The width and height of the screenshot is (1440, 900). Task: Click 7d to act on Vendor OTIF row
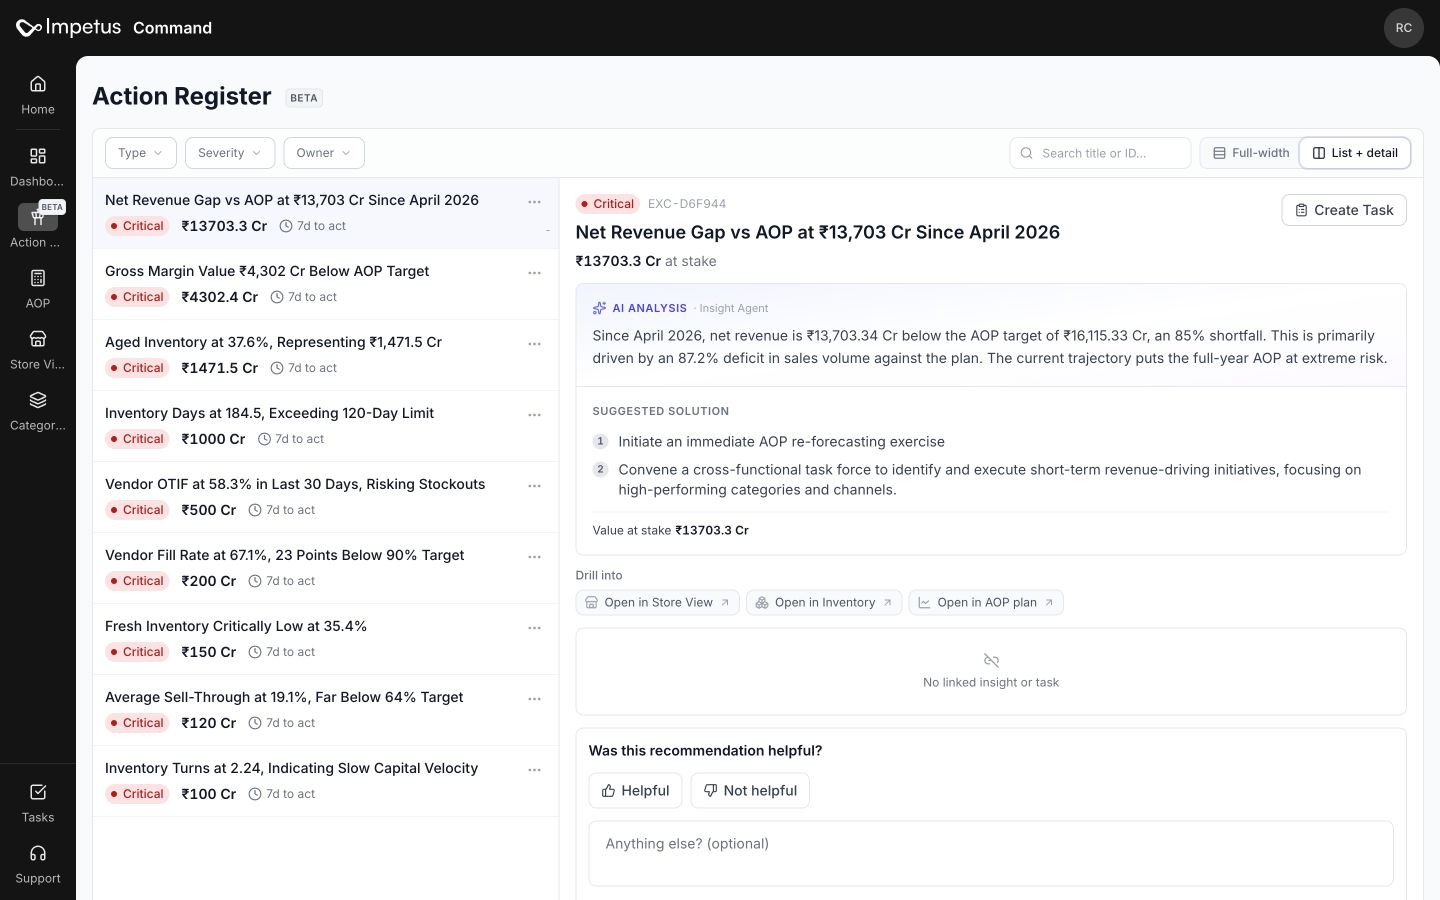pos(282,510)
